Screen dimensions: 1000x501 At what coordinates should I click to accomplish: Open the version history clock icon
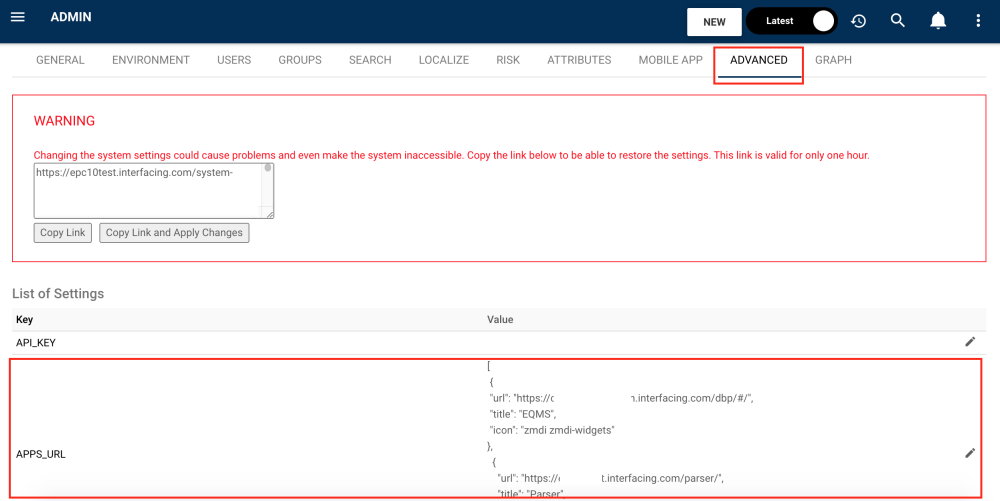click(x=858, y=21)
